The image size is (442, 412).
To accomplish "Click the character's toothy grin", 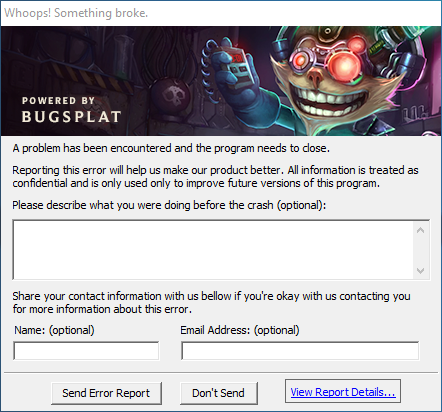I will pyautogui.click(x=327, y=102).
